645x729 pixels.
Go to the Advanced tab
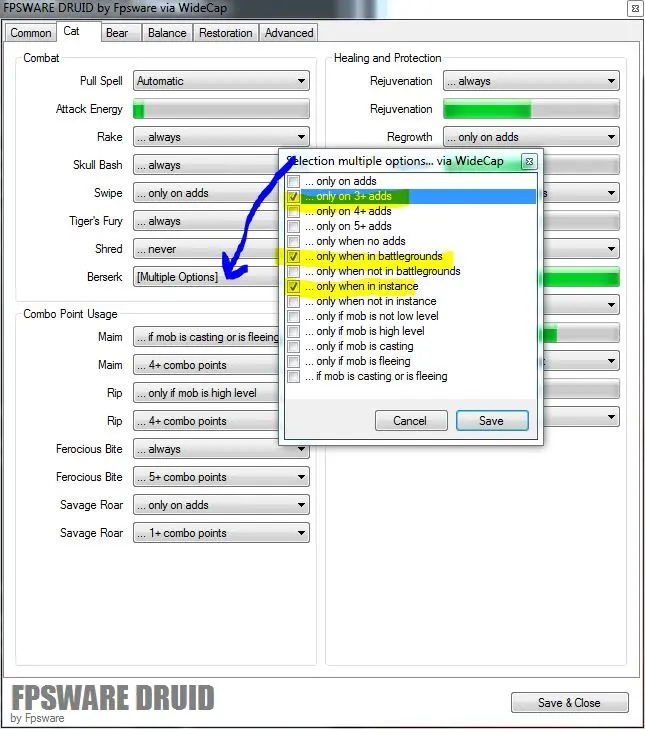[289, 33]
